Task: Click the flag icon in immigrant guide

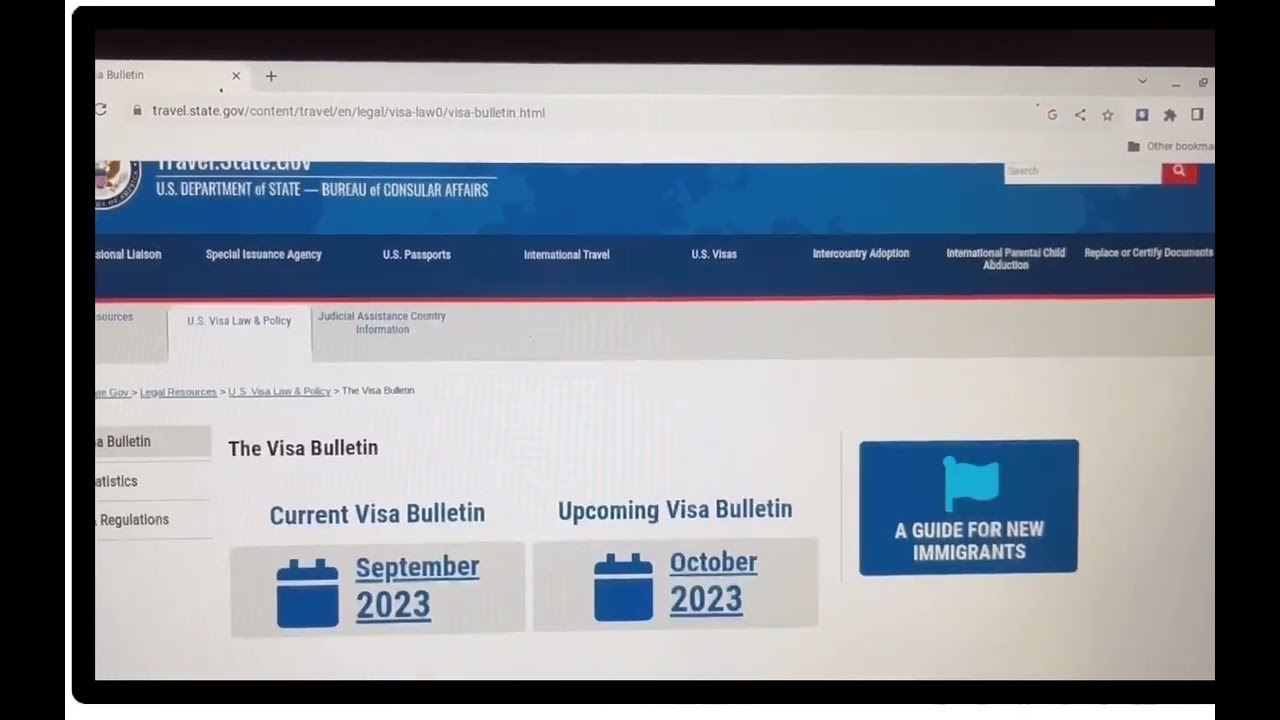Action: coord(971,484)
